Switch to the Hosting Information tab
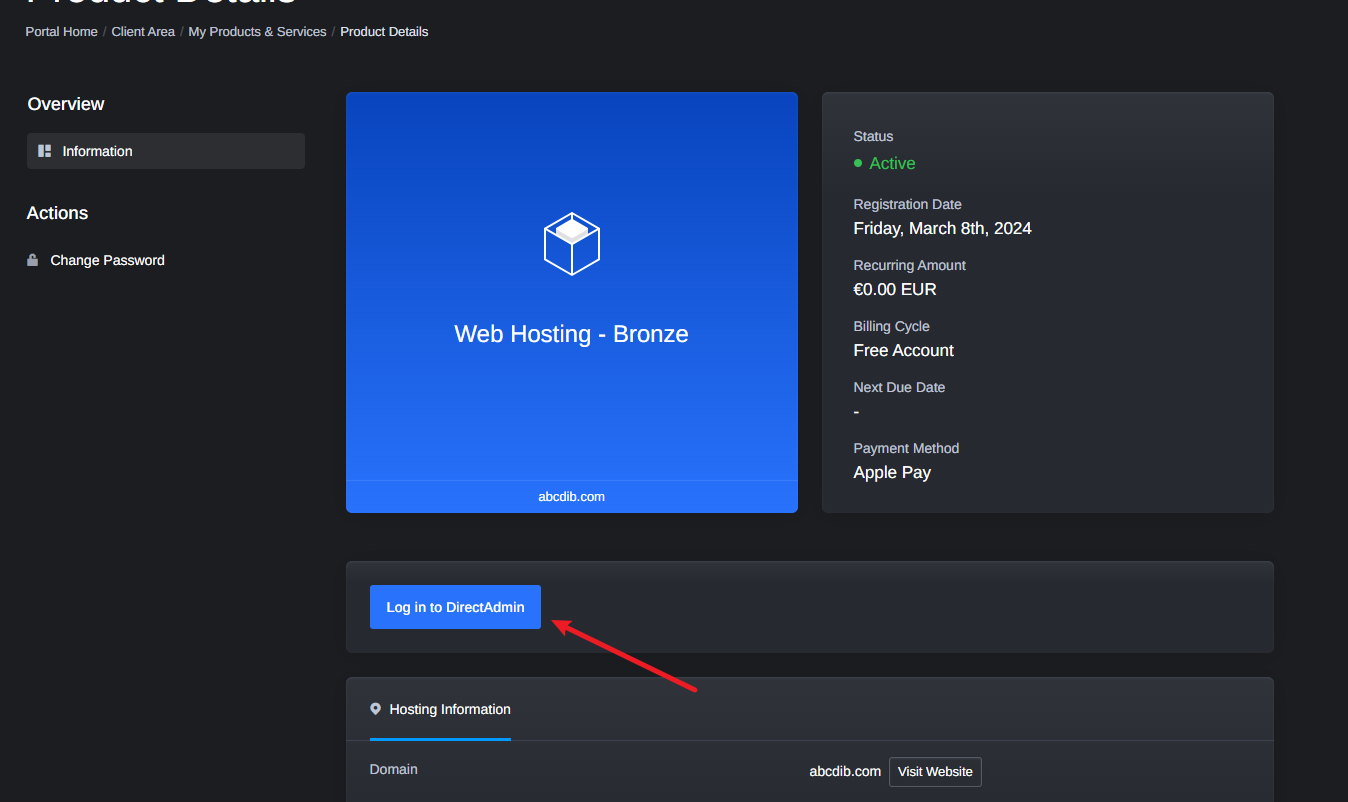Viewport: 1348px width, 802px height. pyautogui.click(x=440, y=709)
